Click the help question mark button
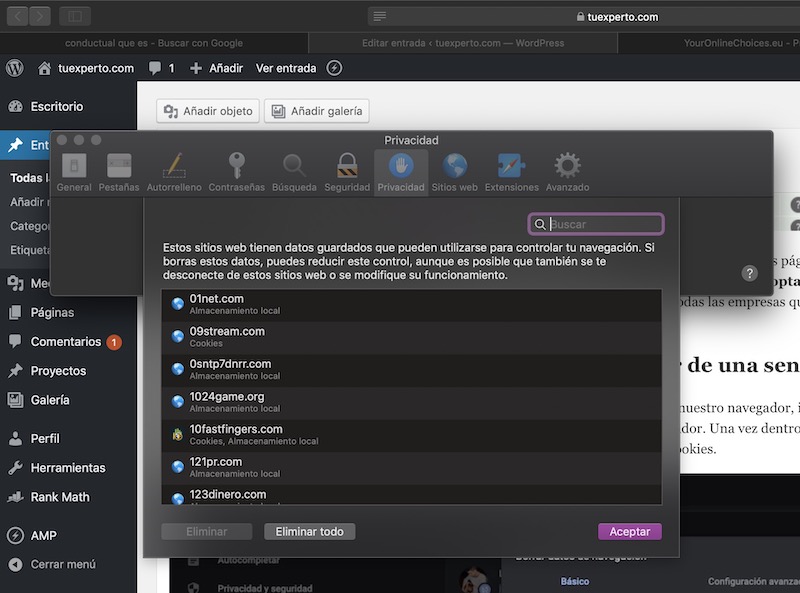 [x=749, y=273]
